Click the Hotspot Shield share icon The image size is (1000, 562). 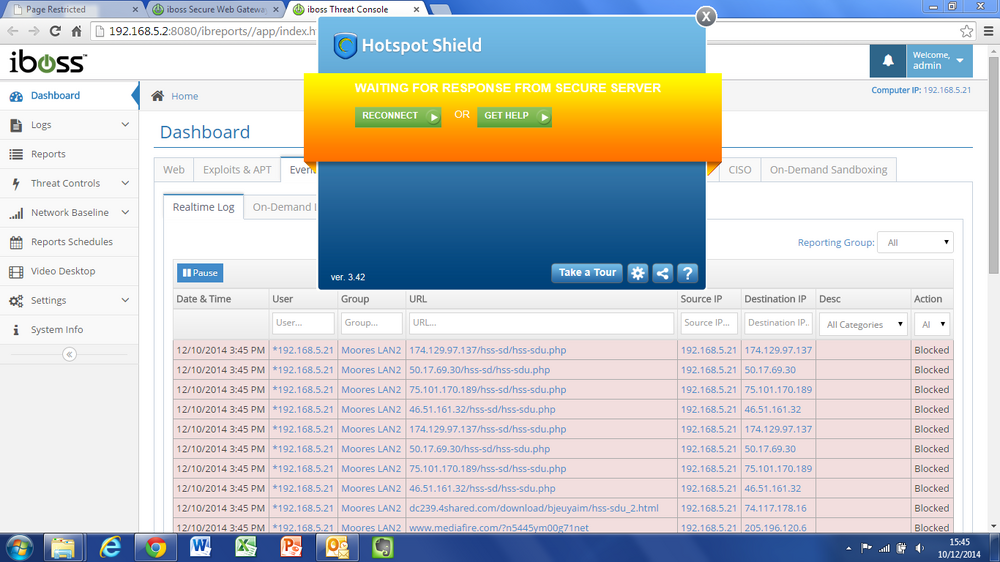tap(663, 273)
